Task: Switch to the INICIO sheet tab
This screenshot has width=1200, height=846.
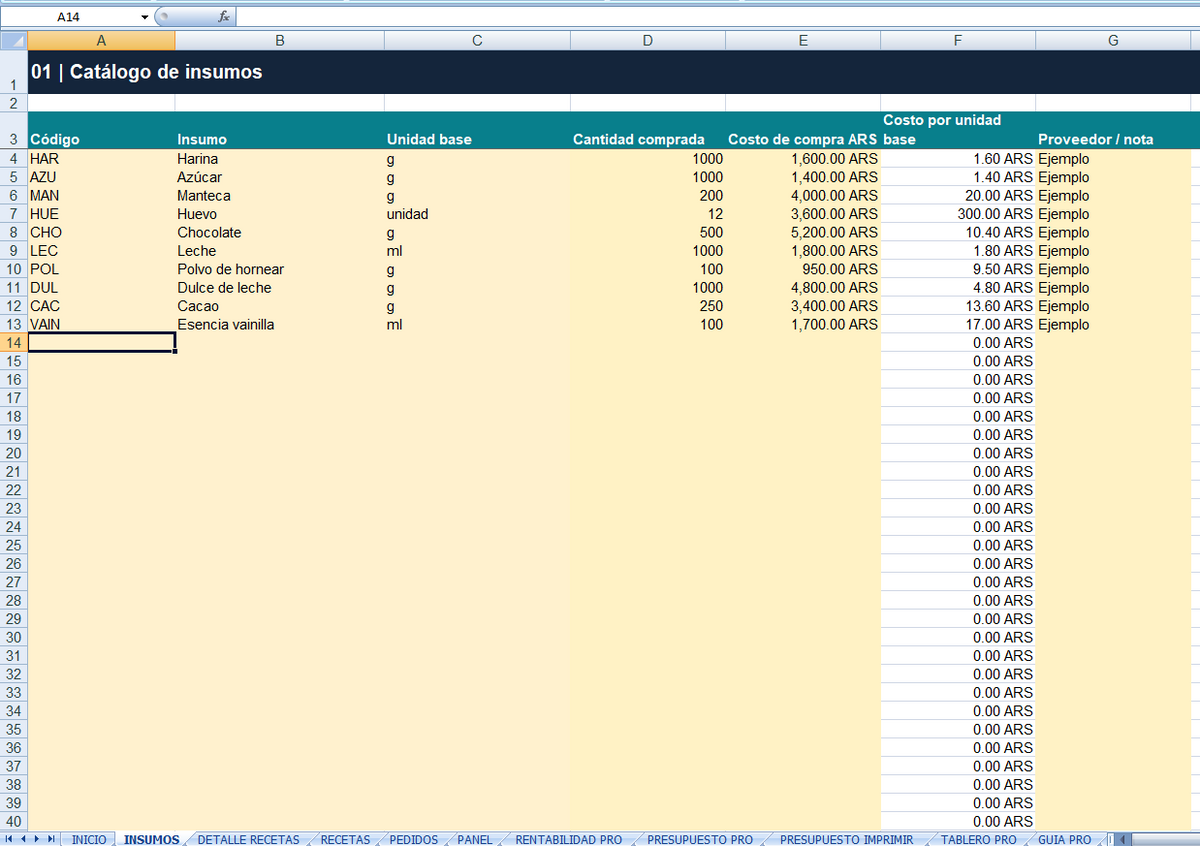Action: [x=89, y=840]
